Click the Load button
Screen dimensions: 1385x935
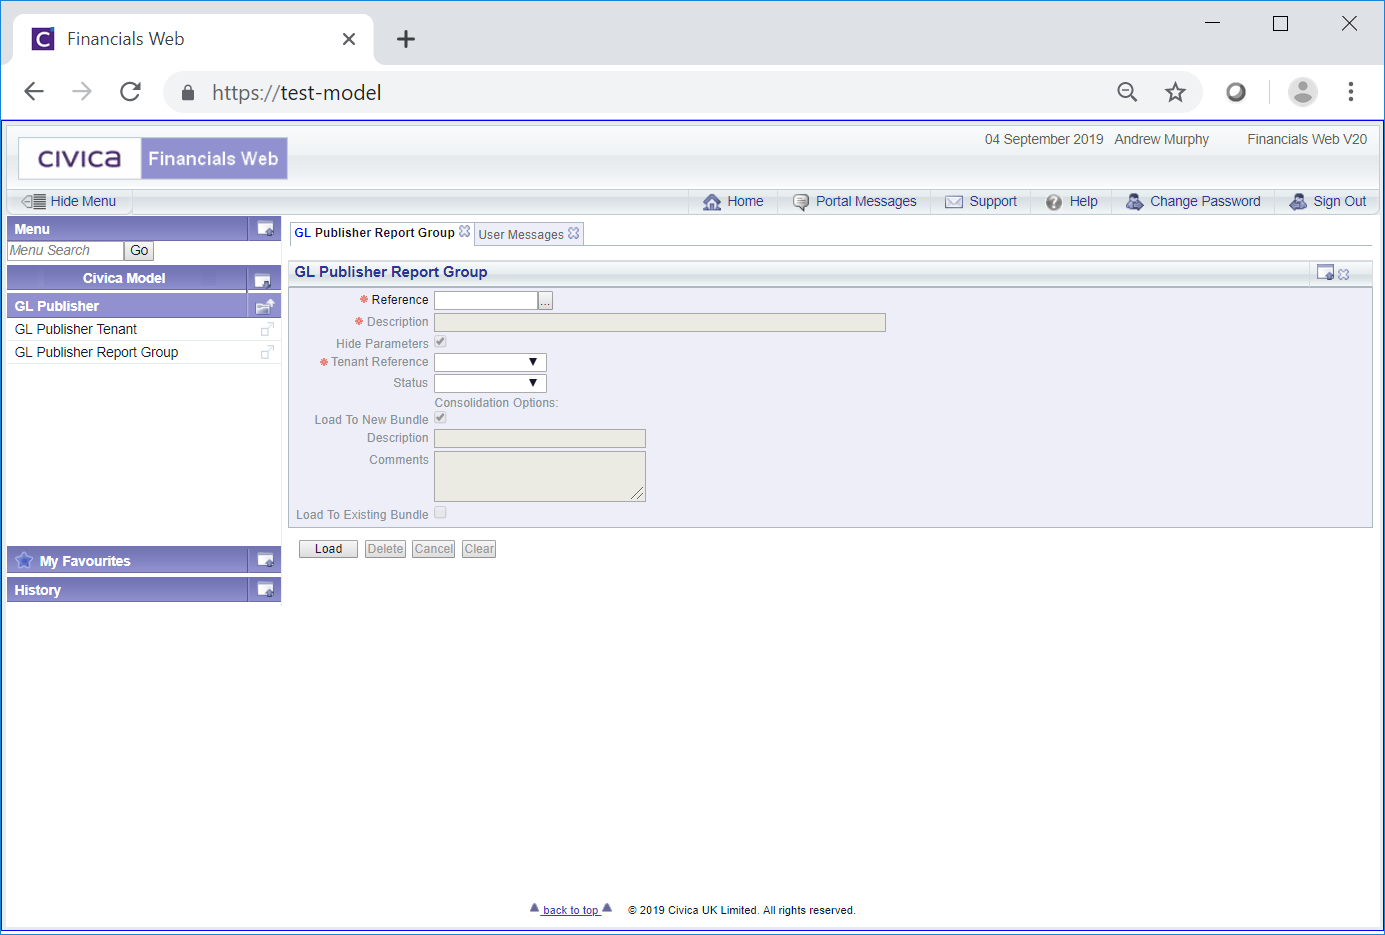point(328,549)
